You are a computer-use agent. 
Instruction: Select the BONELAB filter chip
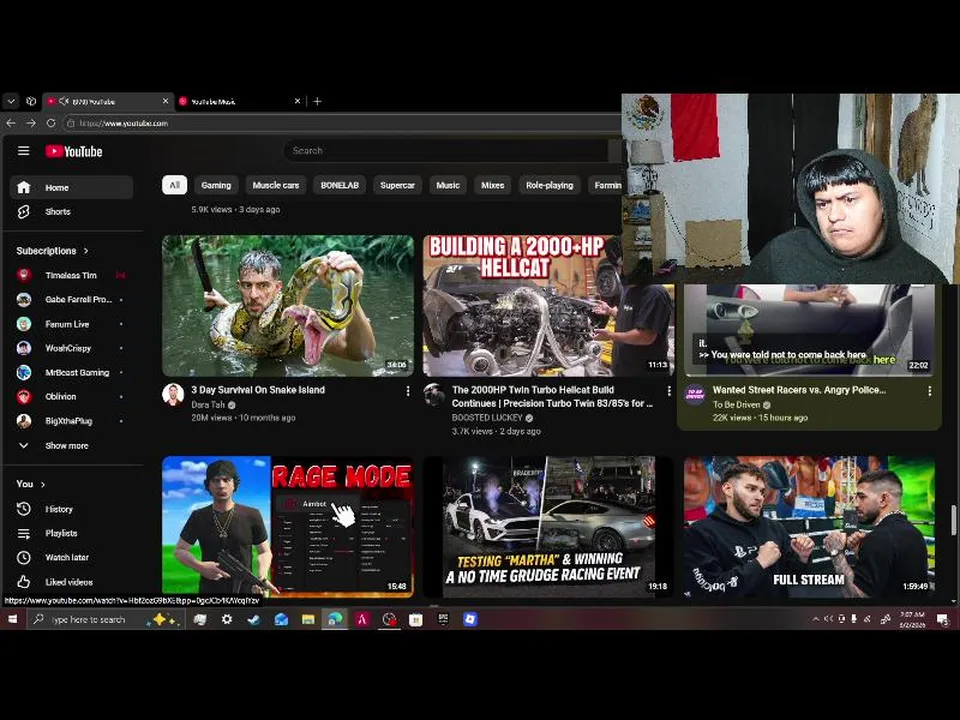click(x=340, y=185)
